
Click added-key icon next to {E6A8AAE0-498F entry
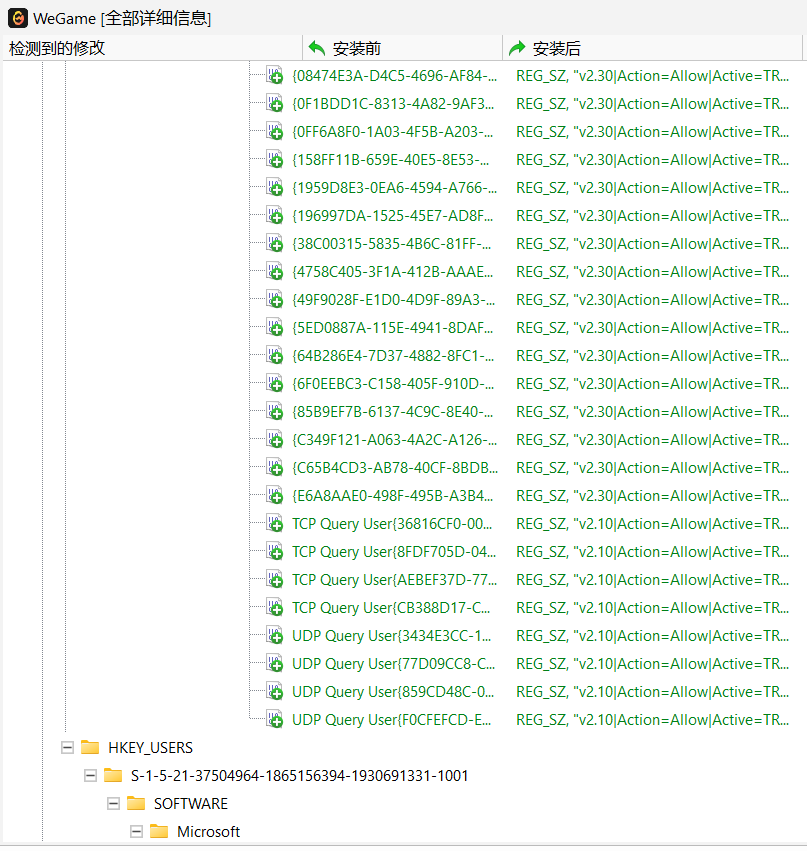click(274, 495)
